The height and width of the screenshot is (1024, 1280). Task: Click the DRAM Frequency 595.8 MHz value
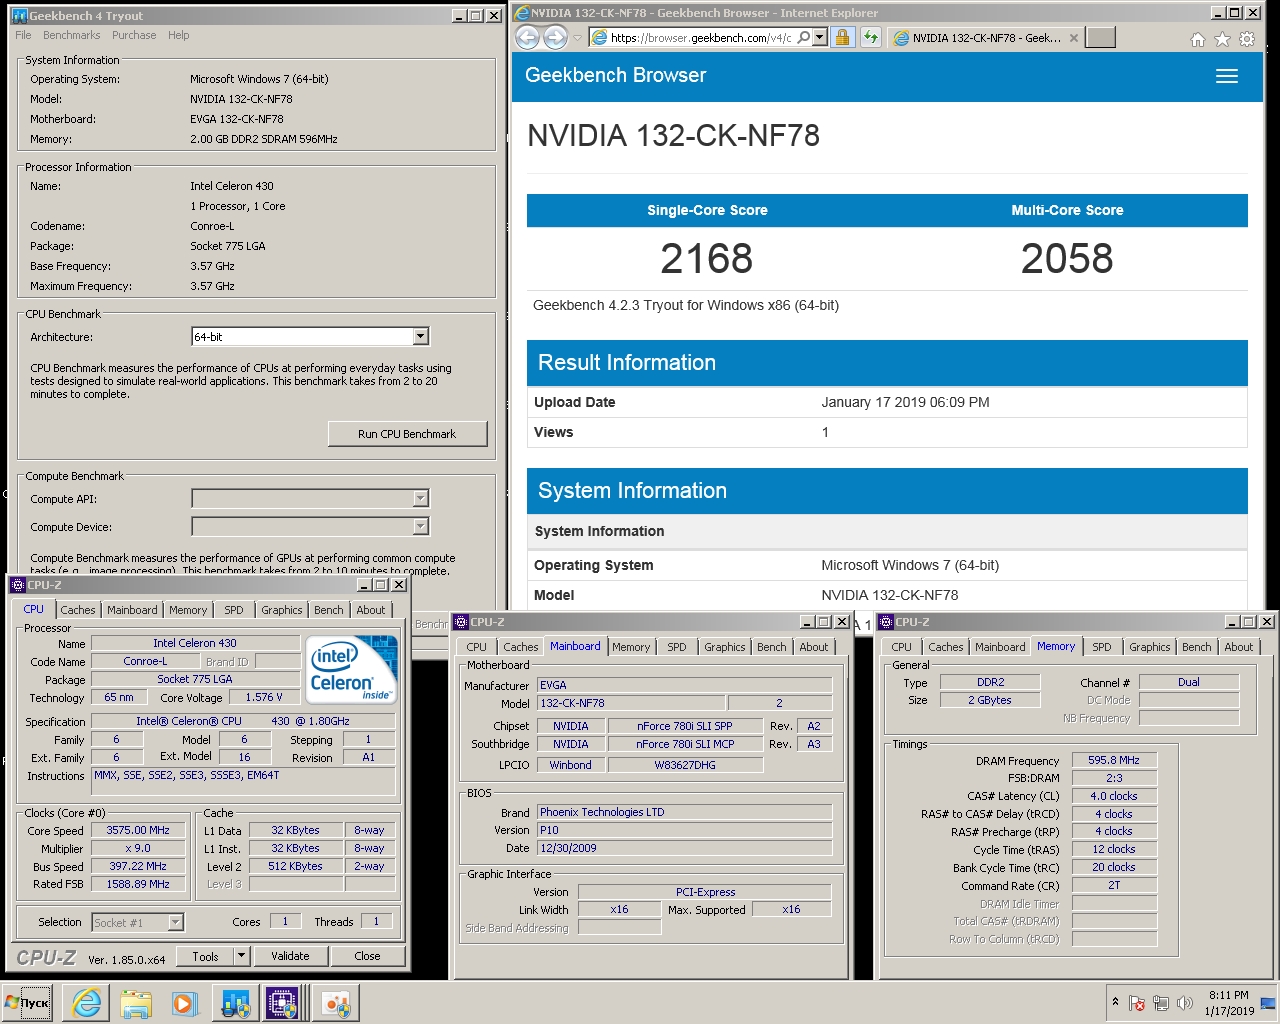(1114, 760)
